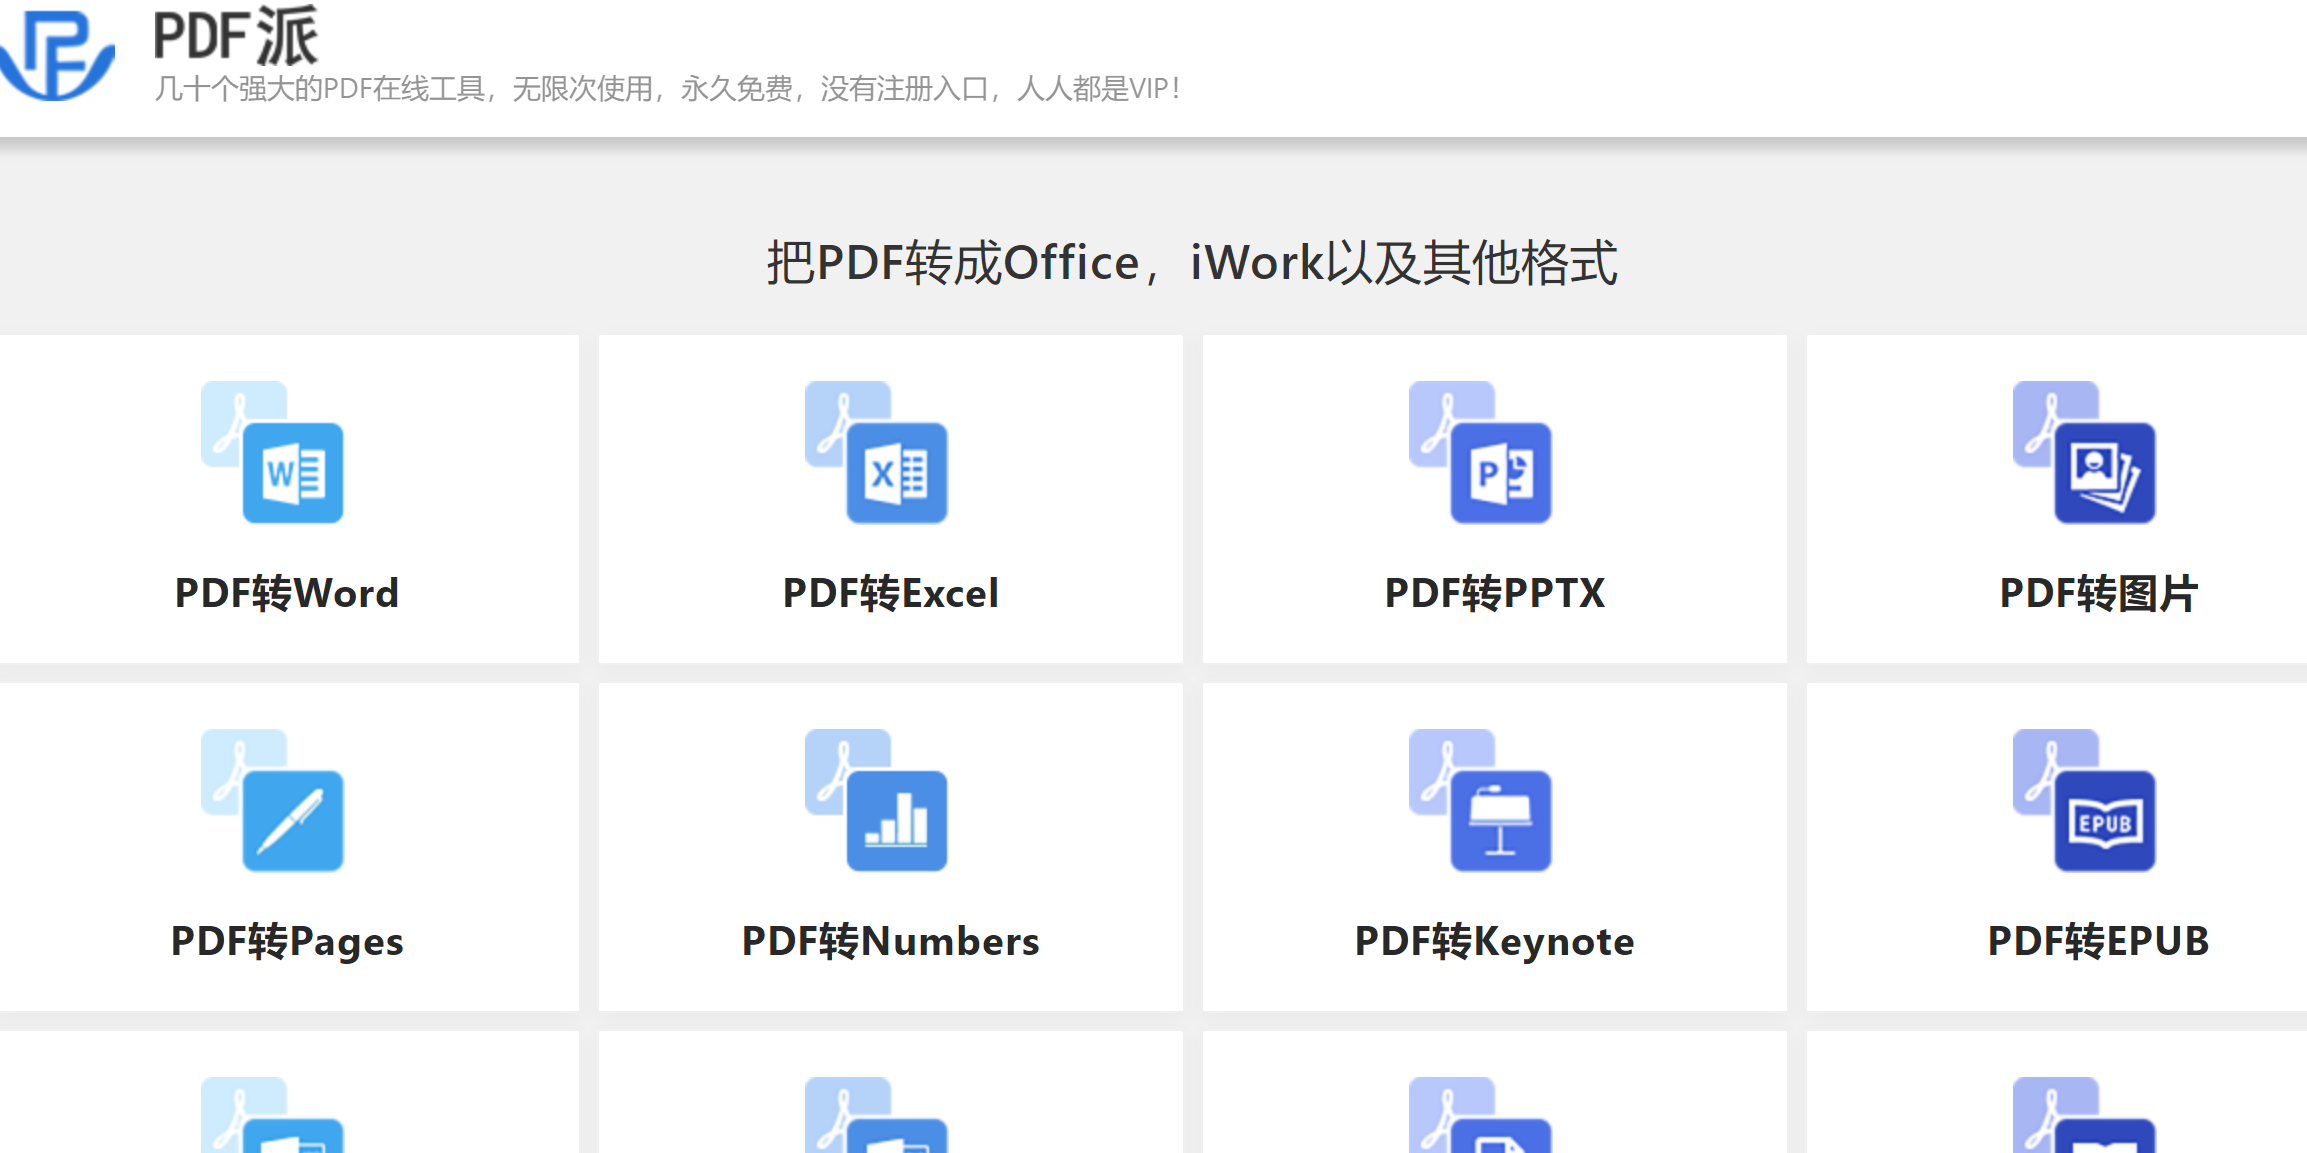Open the PDF转Pages converter icon
The image size is (2307, 1153).
272,800
